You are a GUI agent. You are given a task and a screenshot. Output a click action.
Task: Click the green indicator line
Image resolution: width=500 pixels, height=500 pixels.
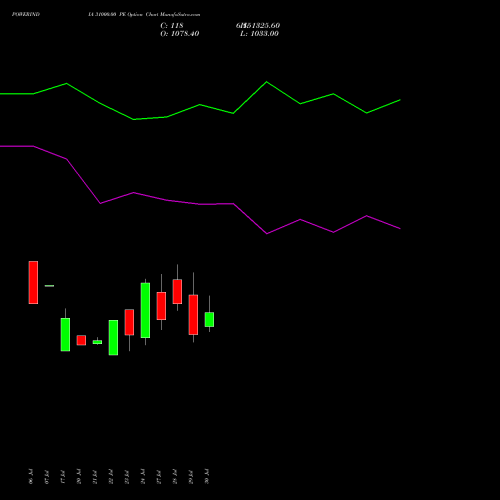point(200,105)
